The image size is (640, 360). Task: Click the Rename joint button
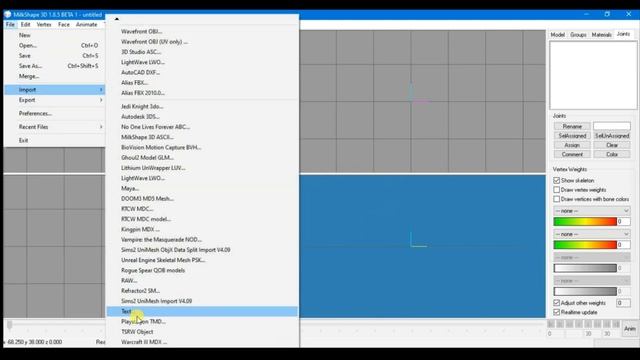572,127
